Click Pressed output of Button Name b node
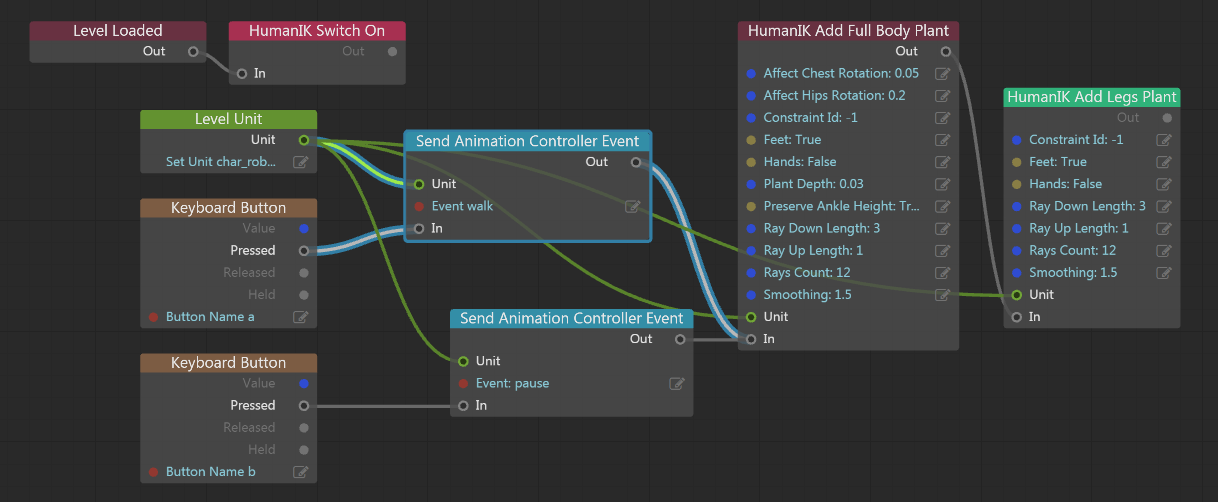This screenshot has width=1218, height=502. click(x=304, y=406)
